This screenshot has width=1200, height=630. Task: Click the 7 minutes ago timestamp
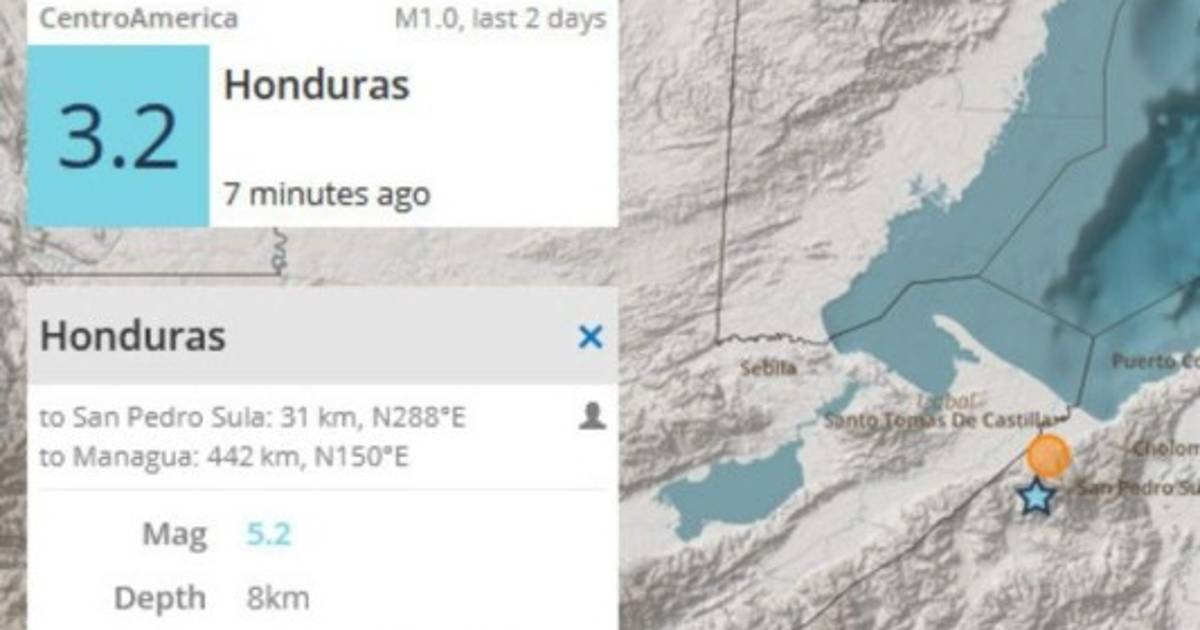coord(327,193)
